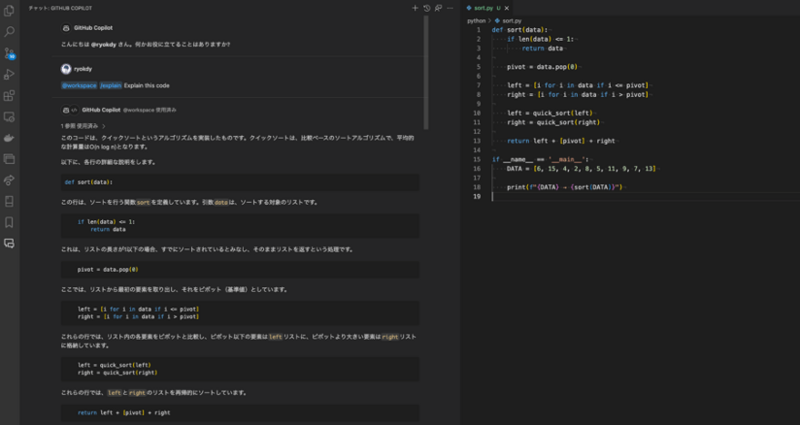Viewport: 800px width, 425px height.
Task: Open Run and Debug view
Action: tap(10, 74)
